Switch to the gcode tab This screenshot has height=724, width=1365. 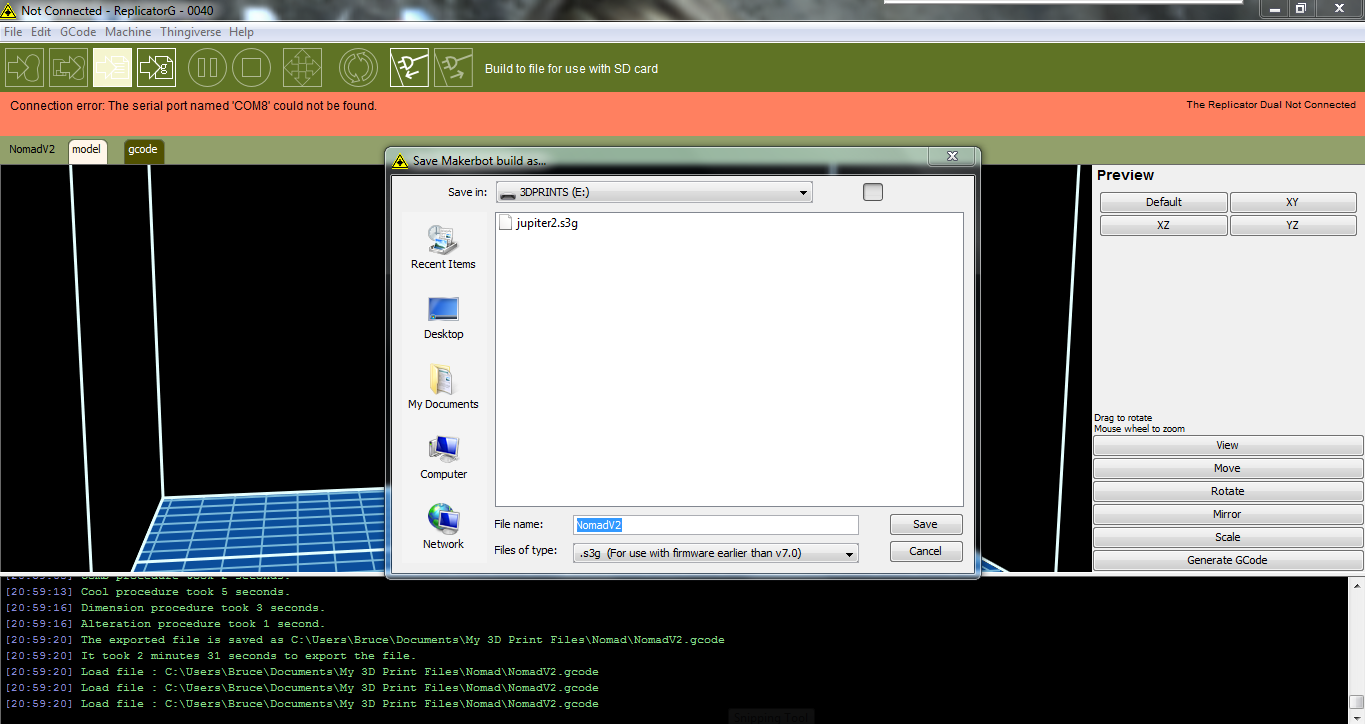tap(143, 150)
